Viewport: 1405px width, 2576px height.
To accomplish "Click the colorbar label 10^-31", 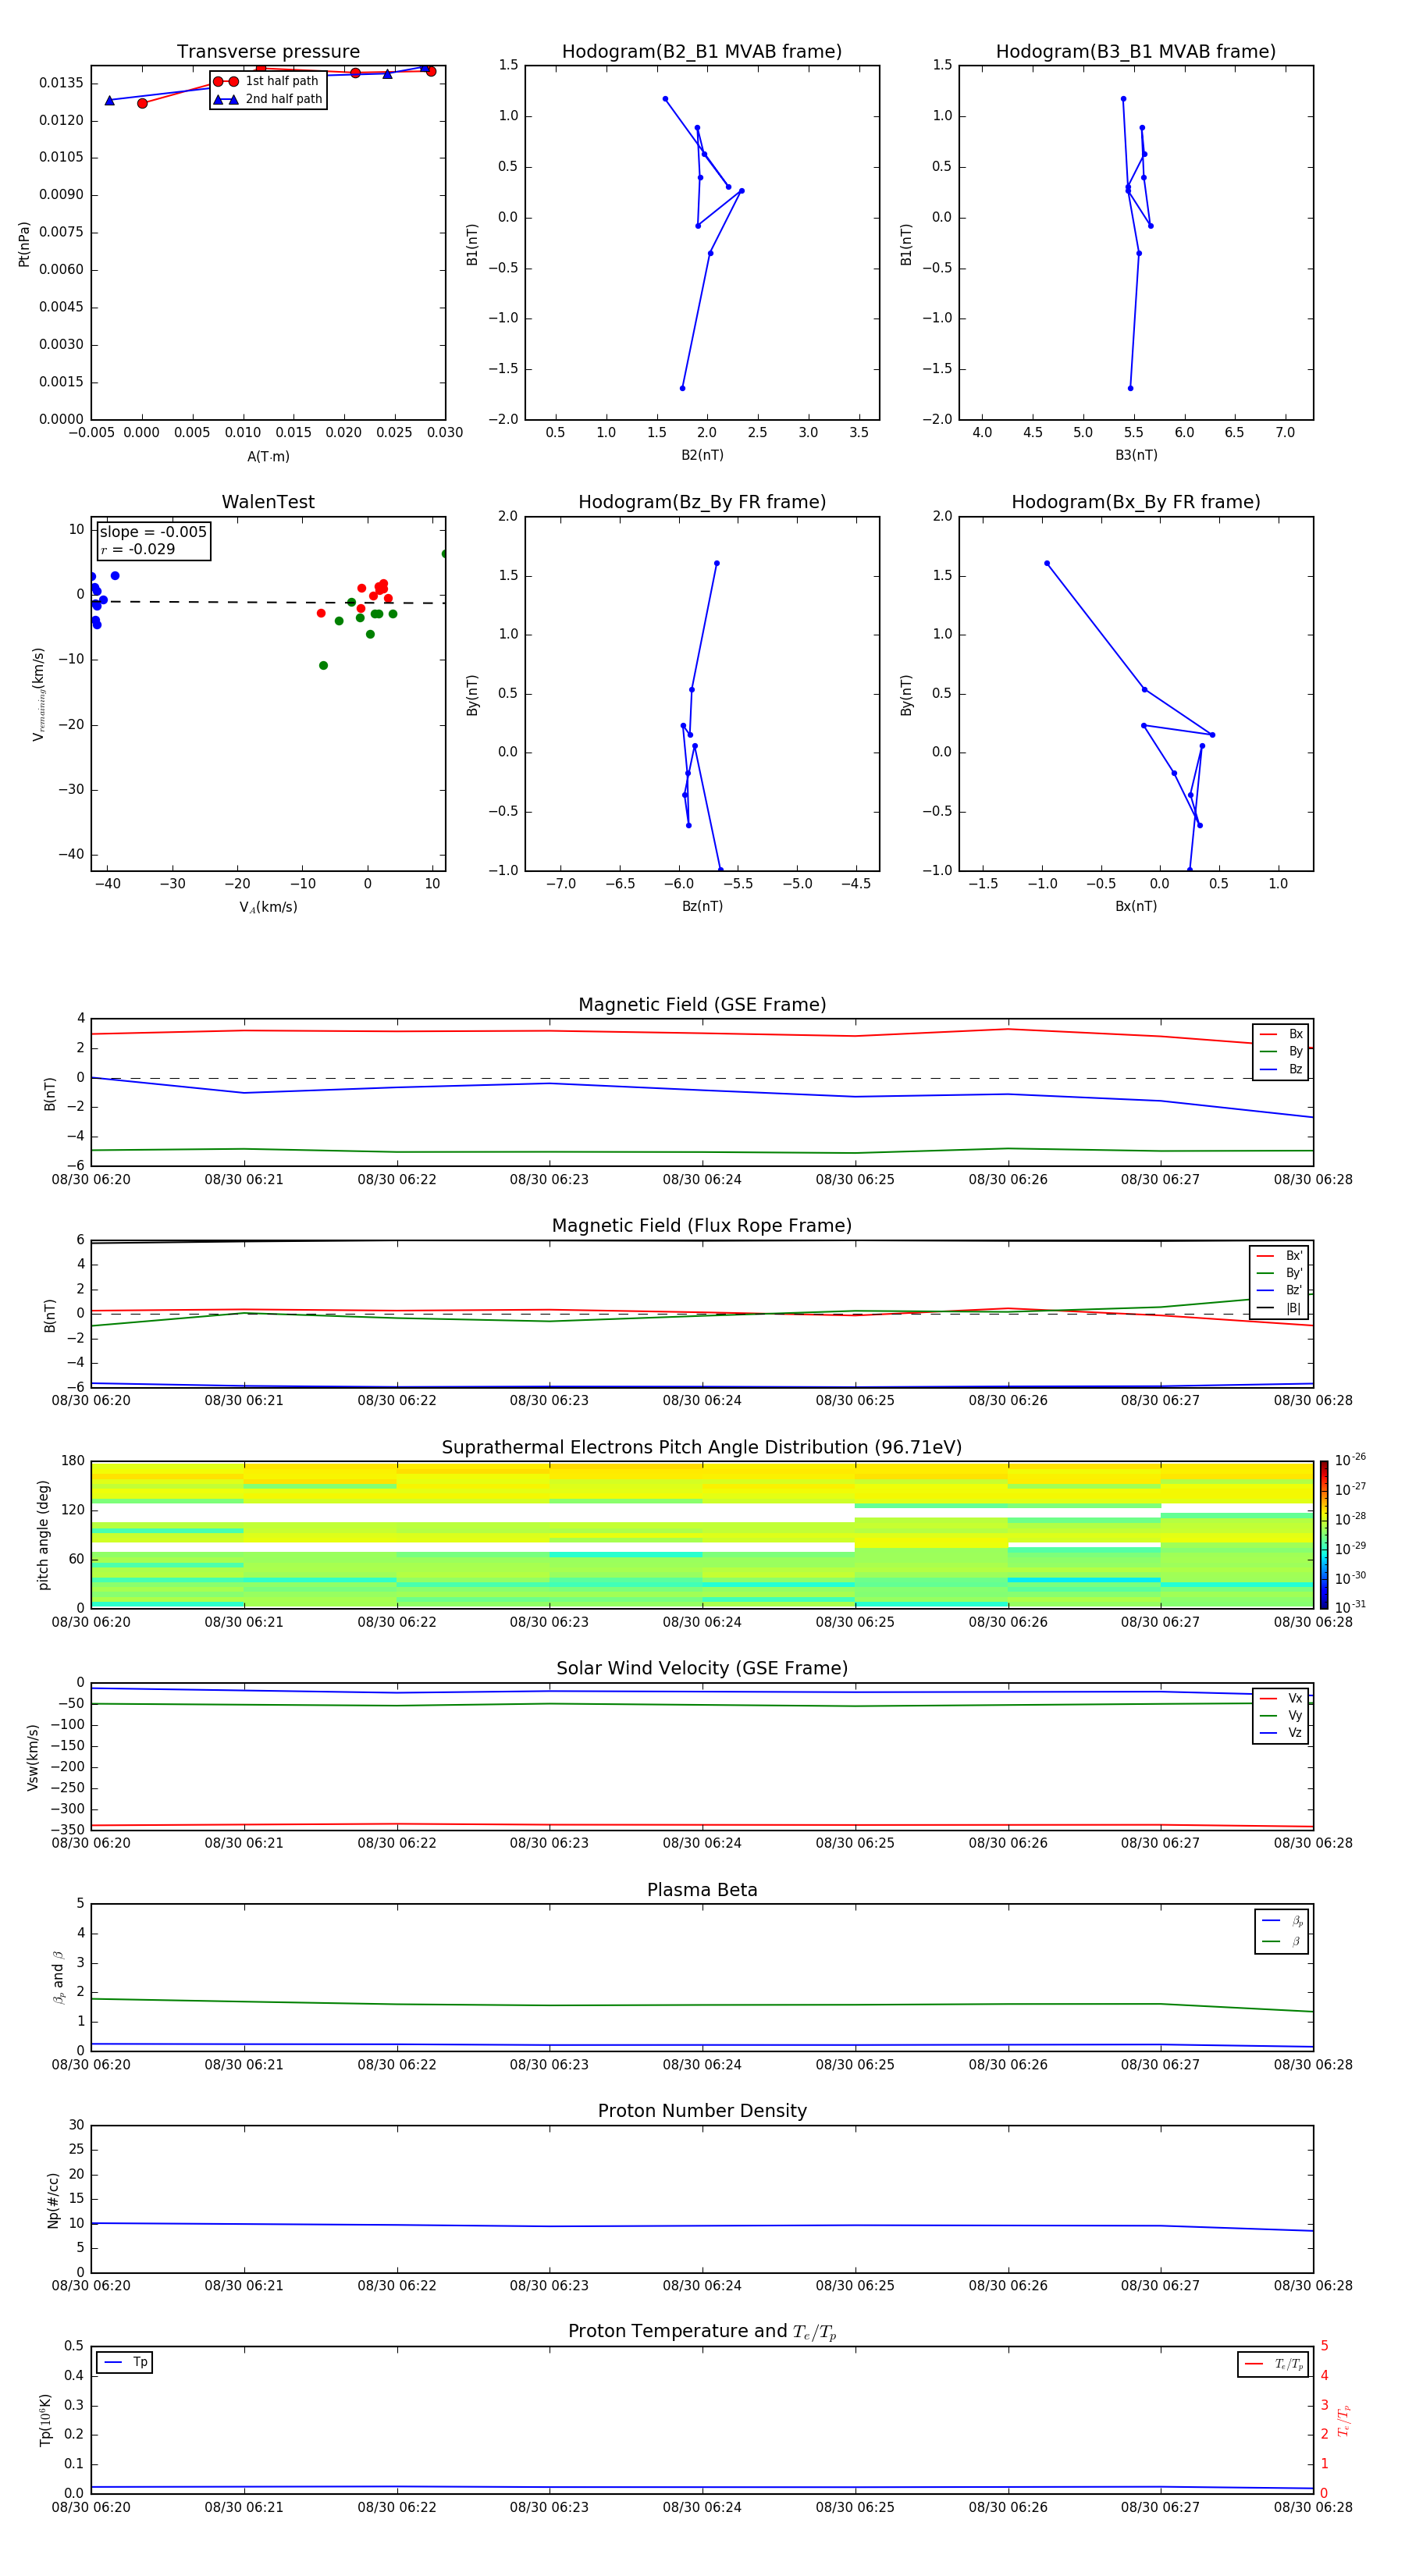I will [x=1350, y=1607].
